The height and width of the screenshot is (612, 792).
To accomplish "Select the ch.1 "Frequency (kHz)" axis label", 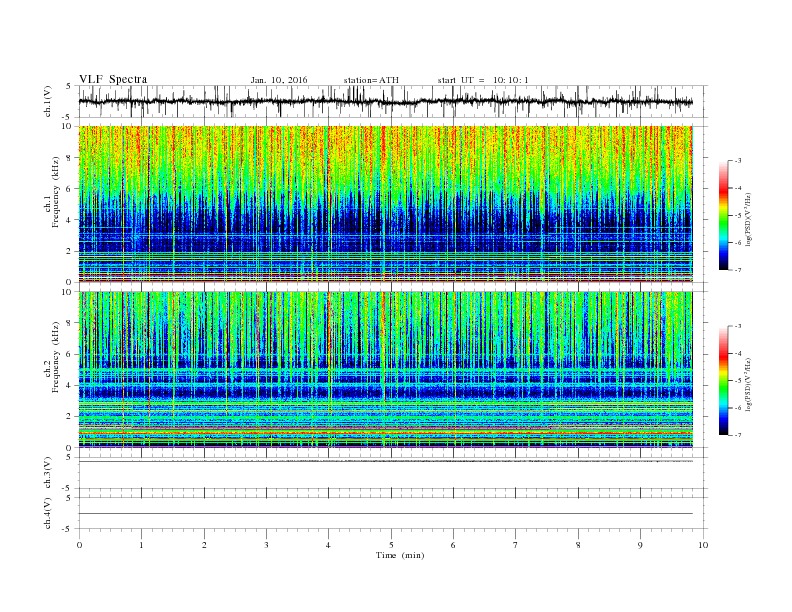I will [x=55, y=192].
